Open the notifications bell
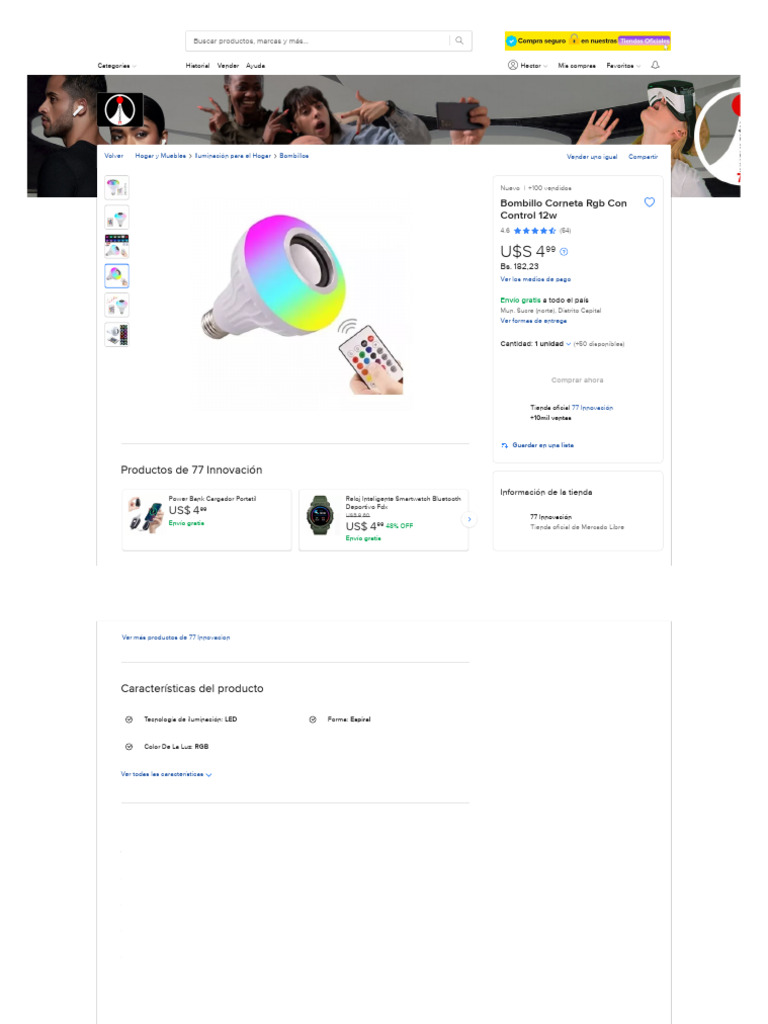Image resolution: width=768 pixels, height=1024 pixels. (655, 65)
